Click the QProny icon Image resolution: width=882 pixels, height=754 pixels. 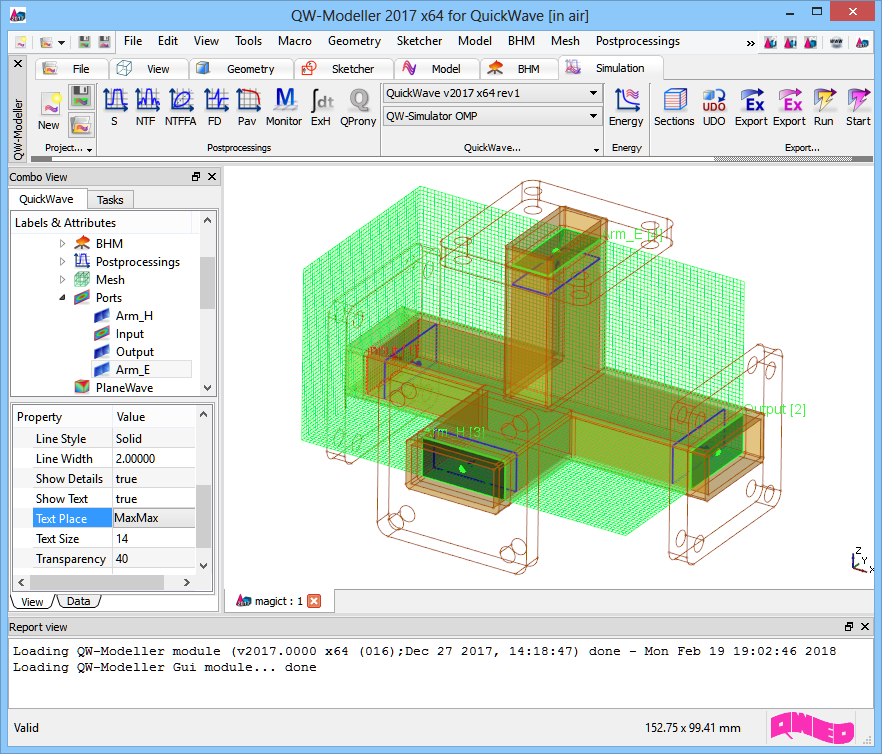(358, 106)
